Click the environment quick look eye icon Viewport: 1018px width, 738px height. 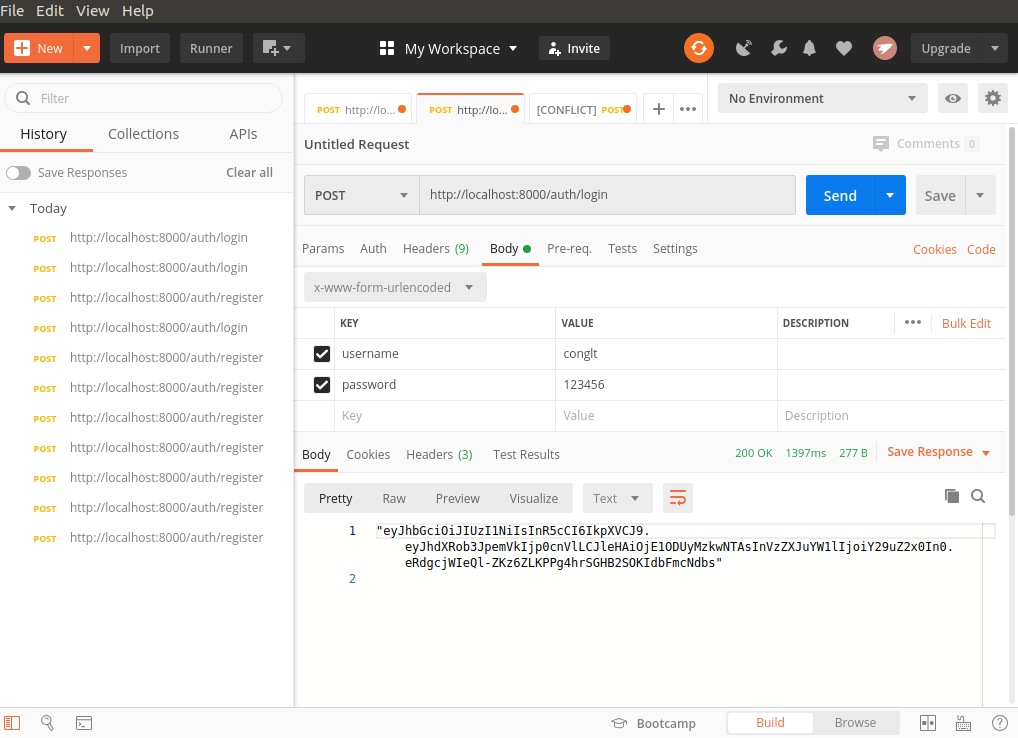tap(953, 98)
